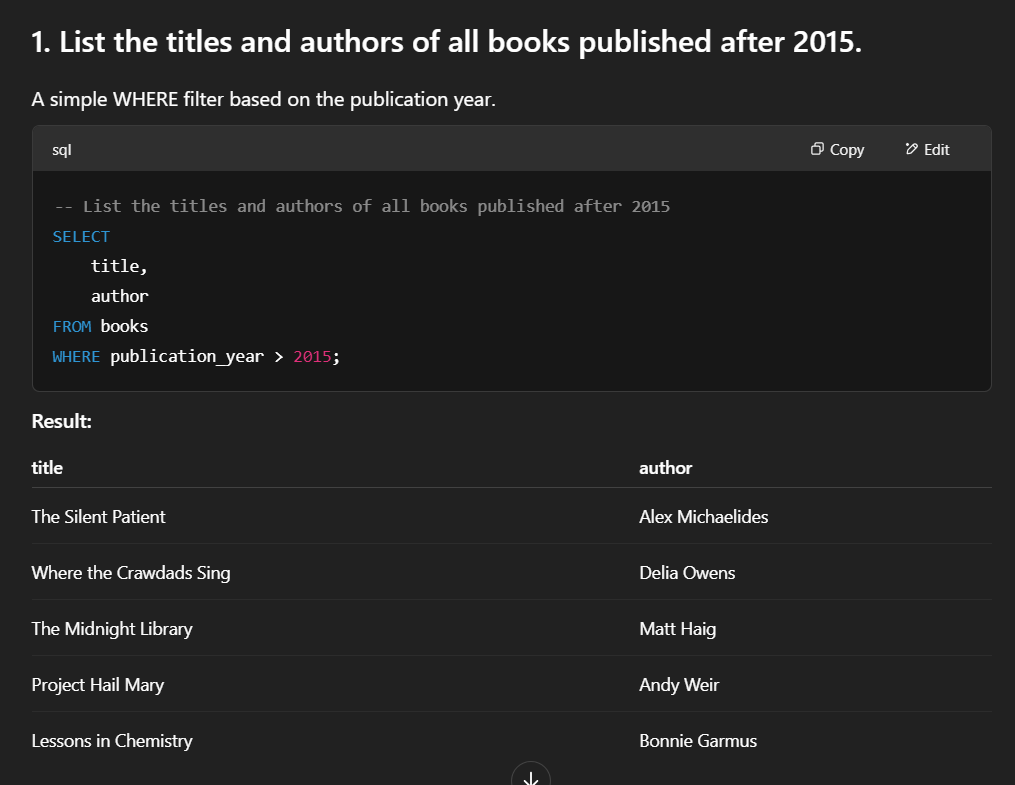Click the WHERE keyword in the query
Image resolution: width=1015 pixels, height=785 pixels.
pos(76,356)
